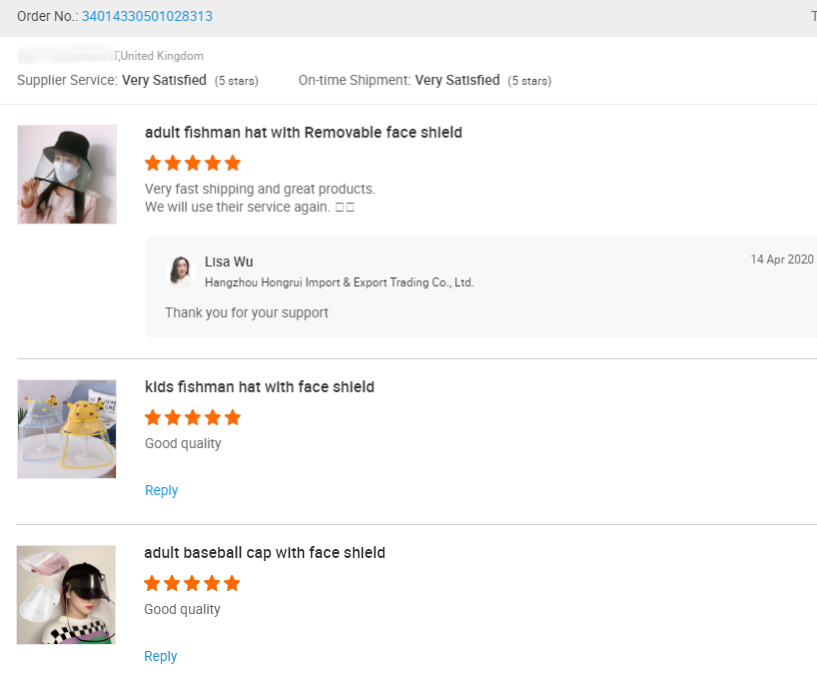Click adult fishman hat product thumbnail

(x=67, y=174)
